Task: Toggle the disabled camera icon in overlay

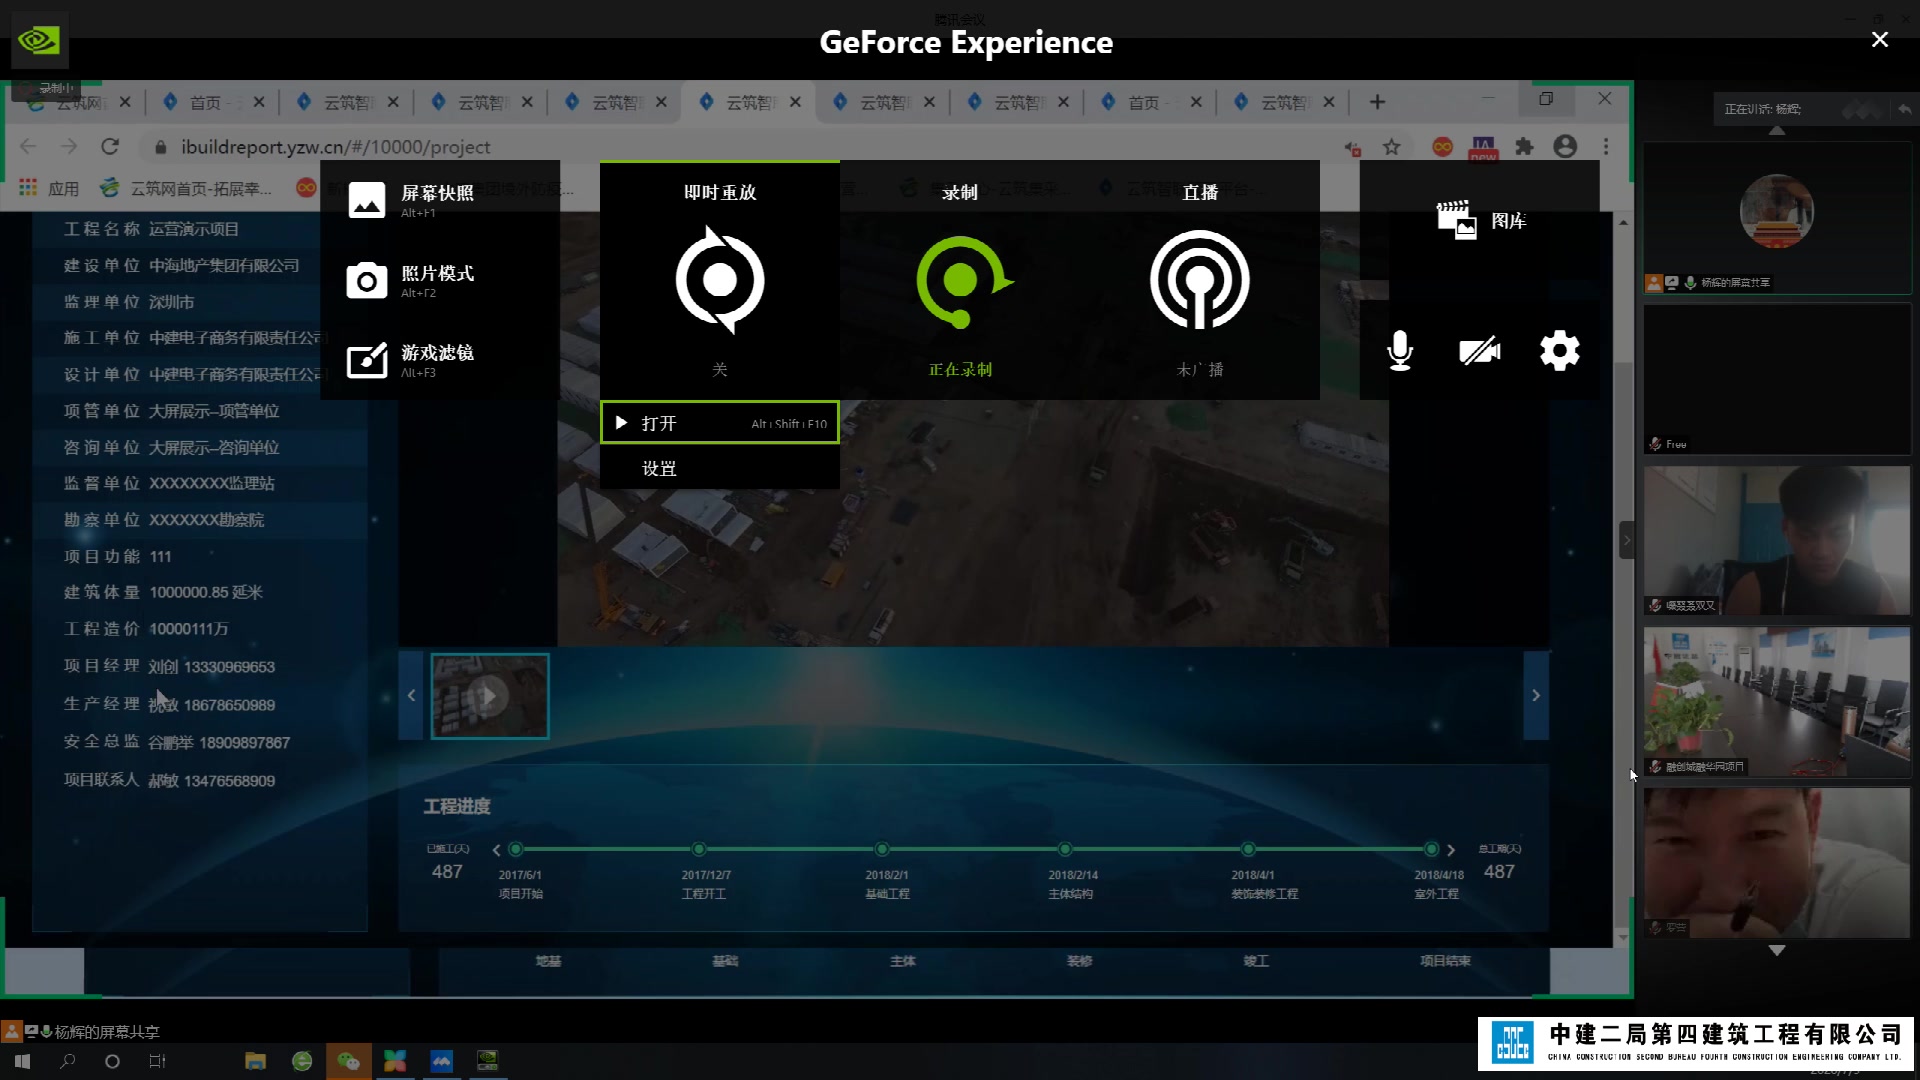Action: pos(1480,351)
